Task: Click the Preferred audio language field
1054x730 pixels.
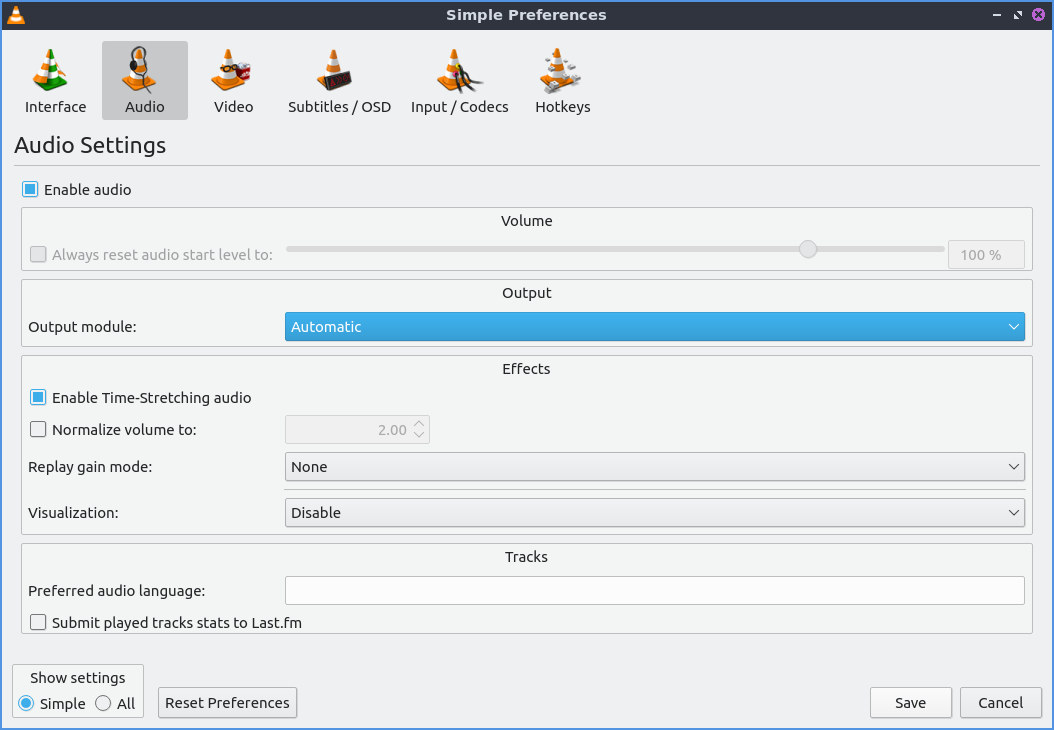Action: (x=654, y=591)
